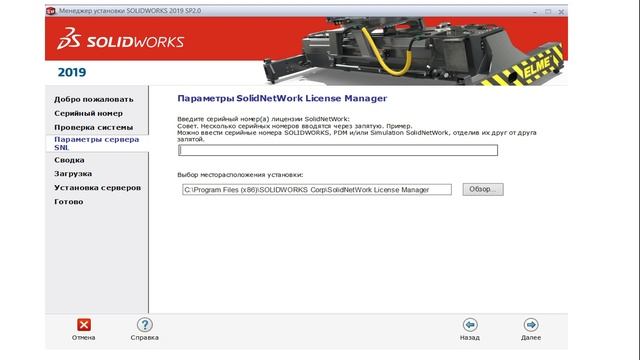
Task: Click the label Выбор месторасположения установки
Action: 240,175
